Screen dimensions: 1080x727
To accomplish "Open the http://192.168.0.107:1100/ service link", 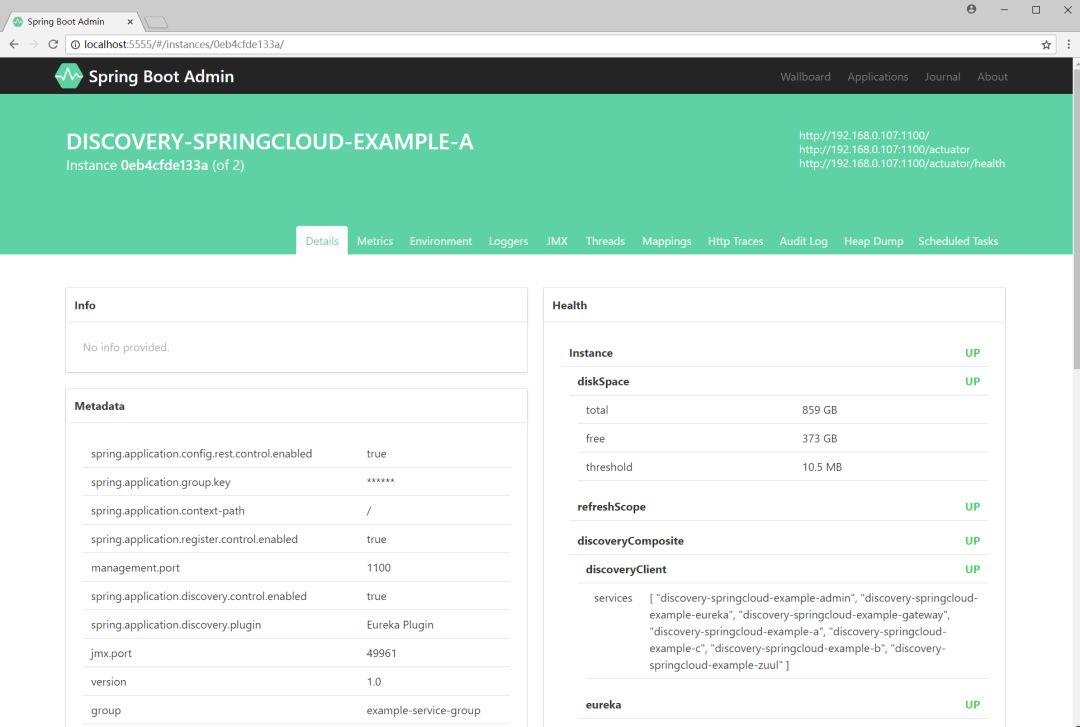I will (x=864, y=135).
